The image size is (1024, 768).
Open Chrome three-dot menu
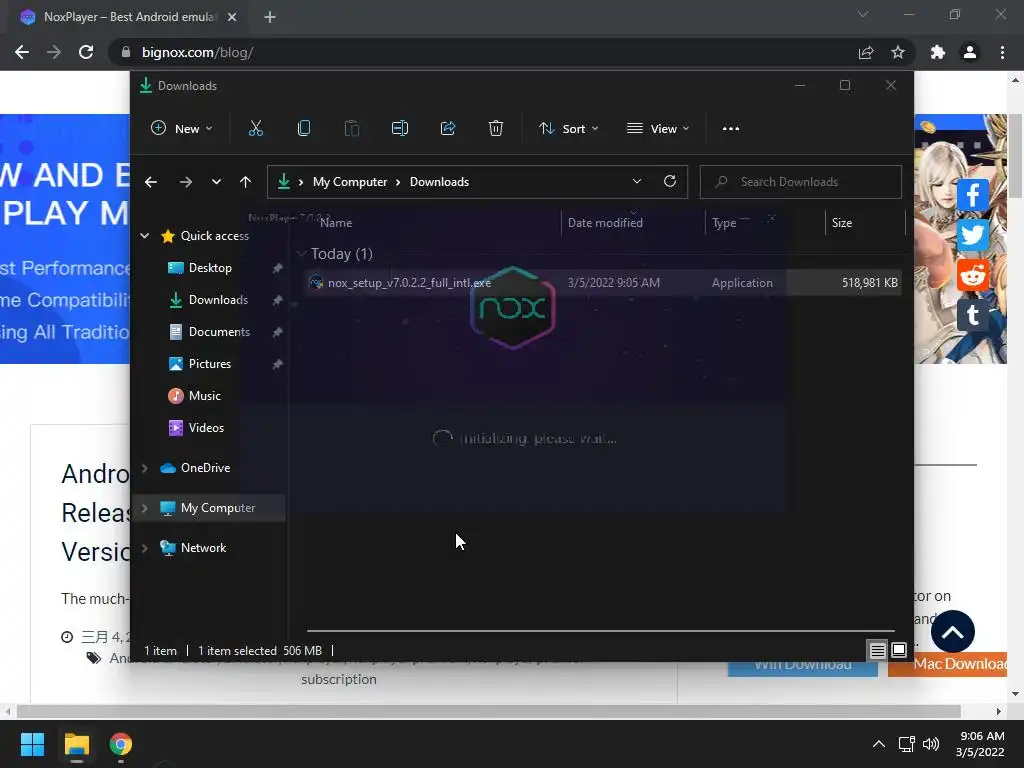tap(1002, 52)
